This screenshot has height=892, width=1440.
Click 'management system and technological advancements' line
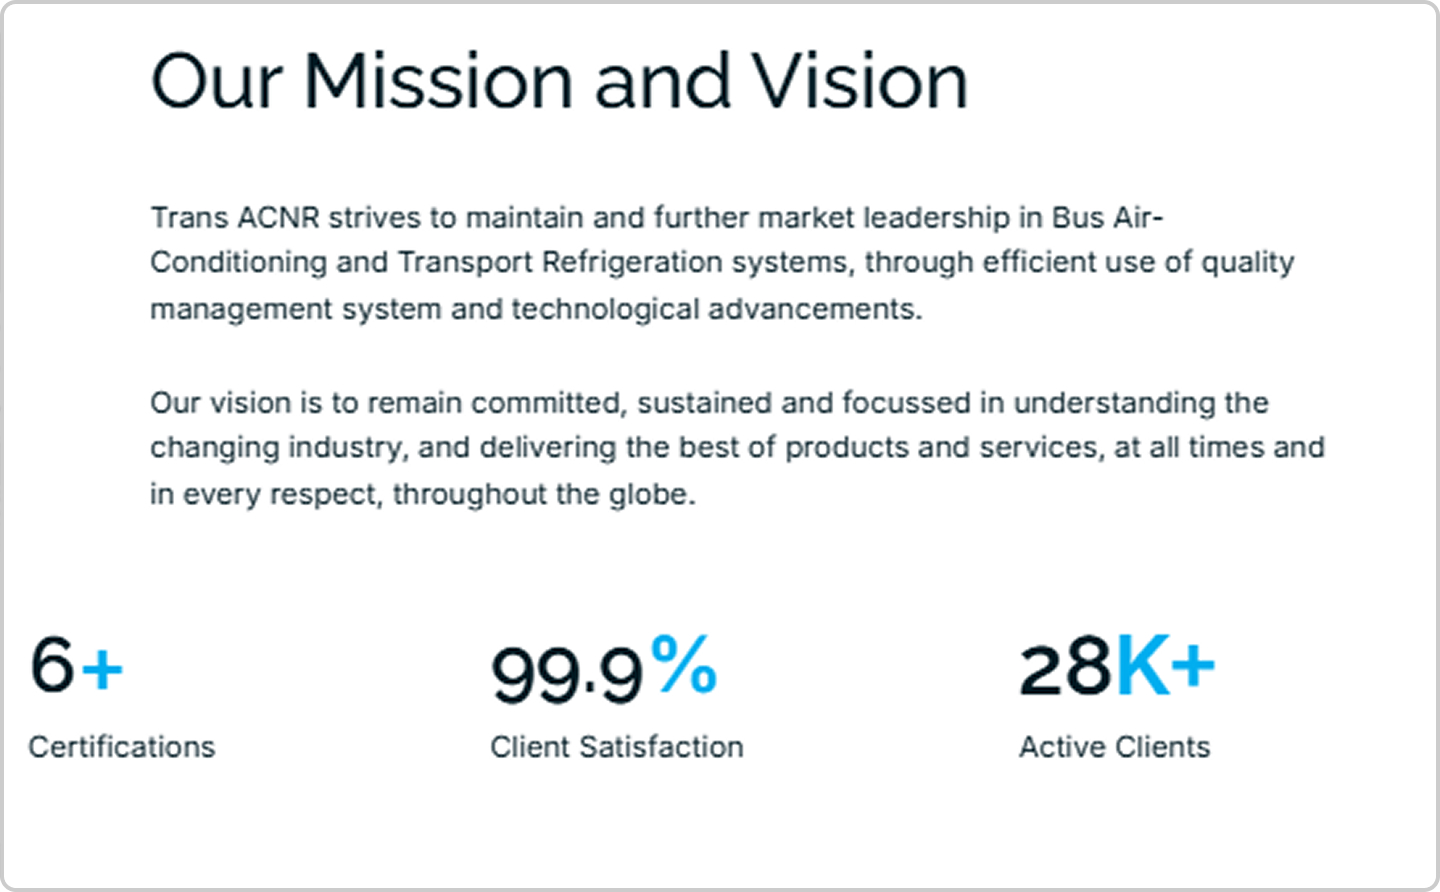coord(536,309)
